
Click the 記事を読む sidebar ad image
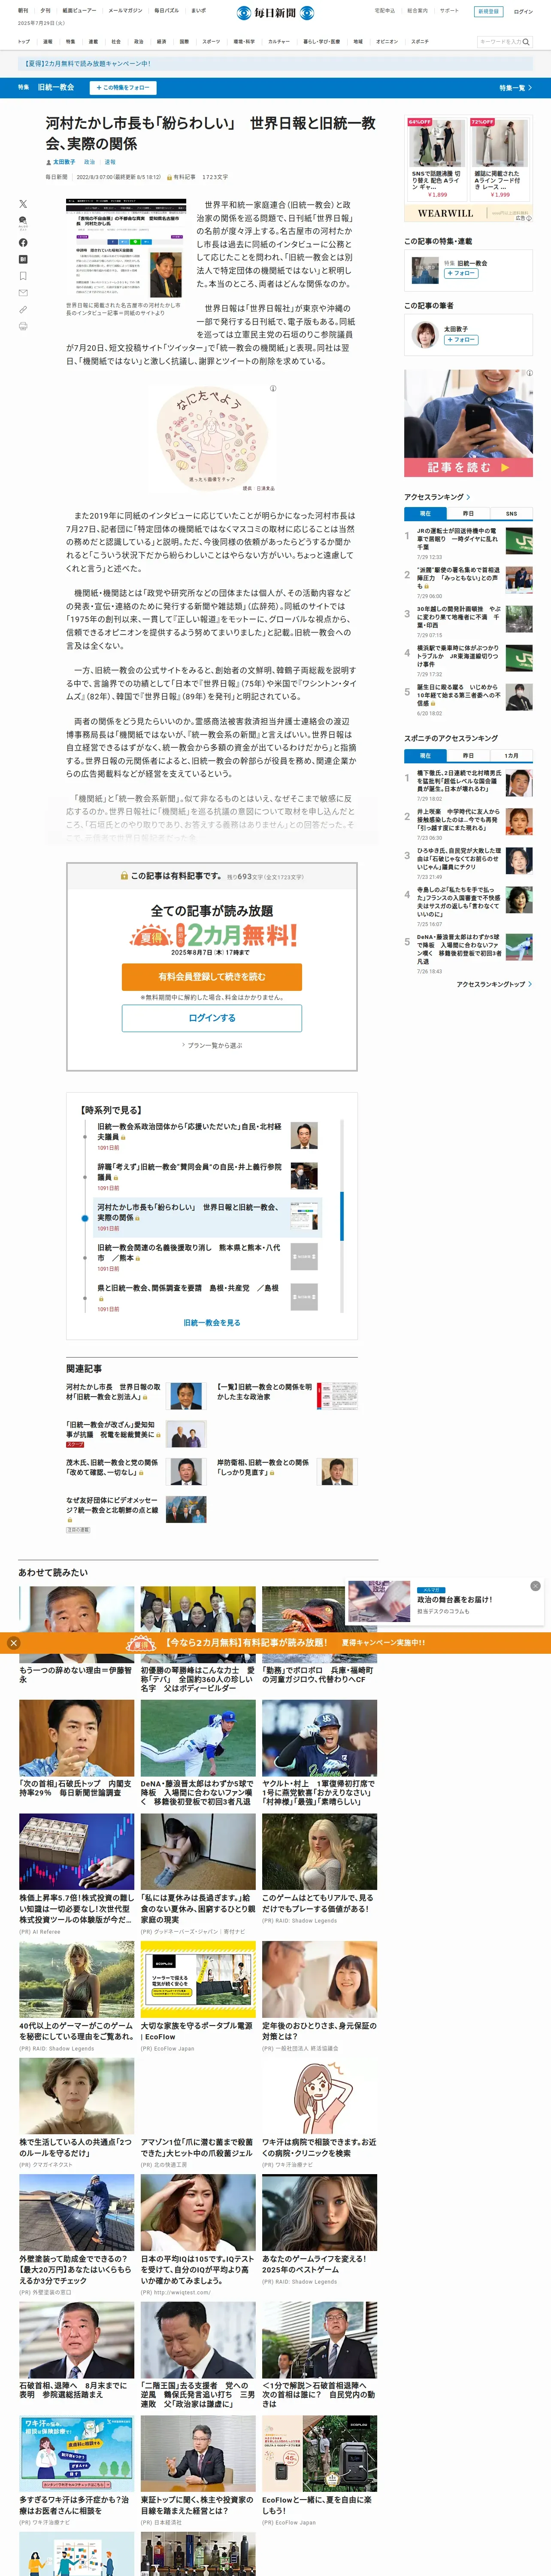[468, 423]
